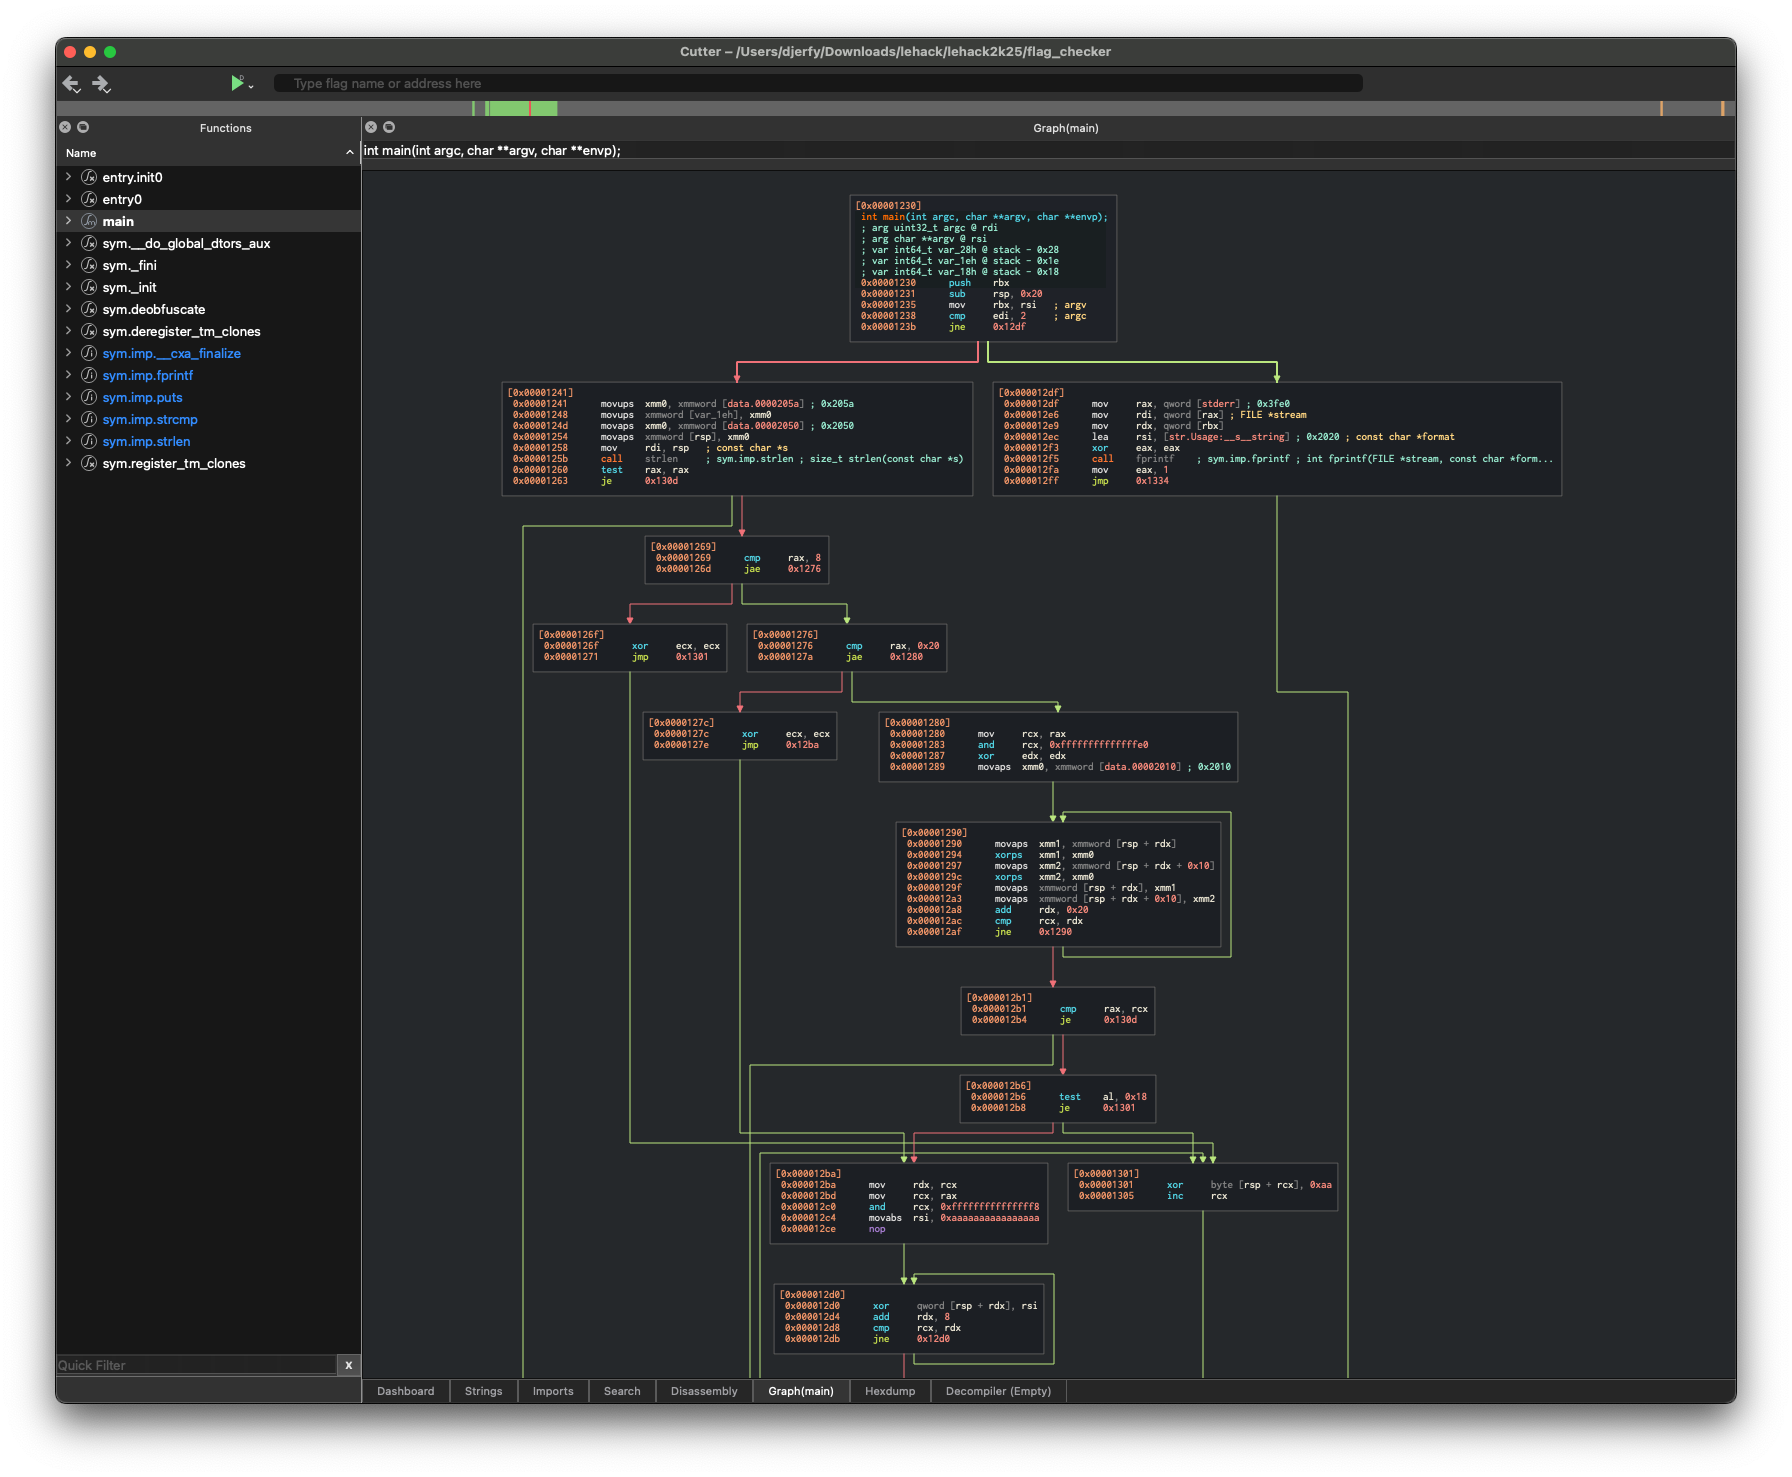Select the Graph(main) bottom tab
Viewport: 1792px width, 1477px height.
point(801,1391)
